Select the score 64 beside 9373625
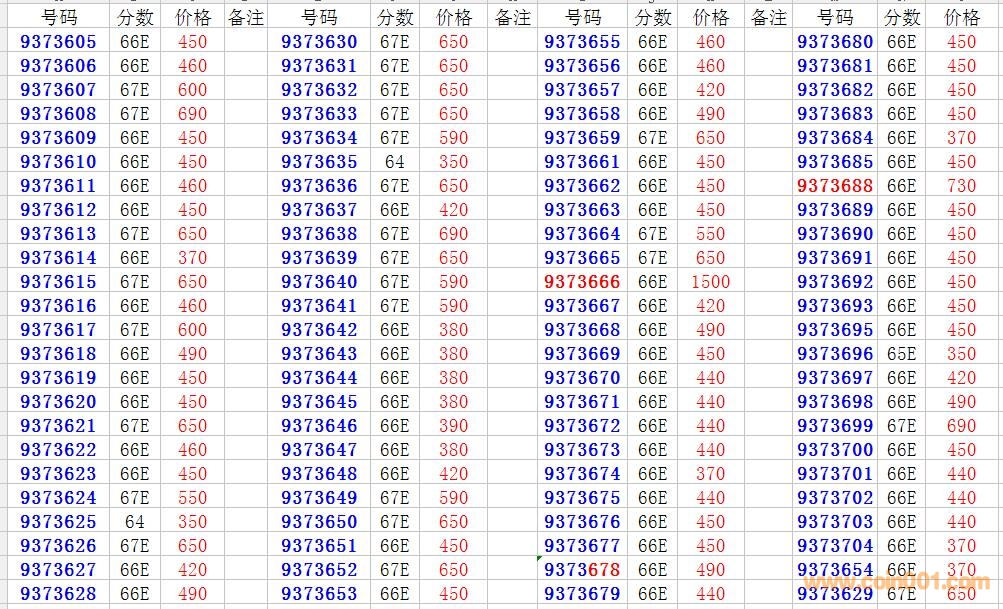1003x609 pixels. pyautogui.click(x=134, y=522)
